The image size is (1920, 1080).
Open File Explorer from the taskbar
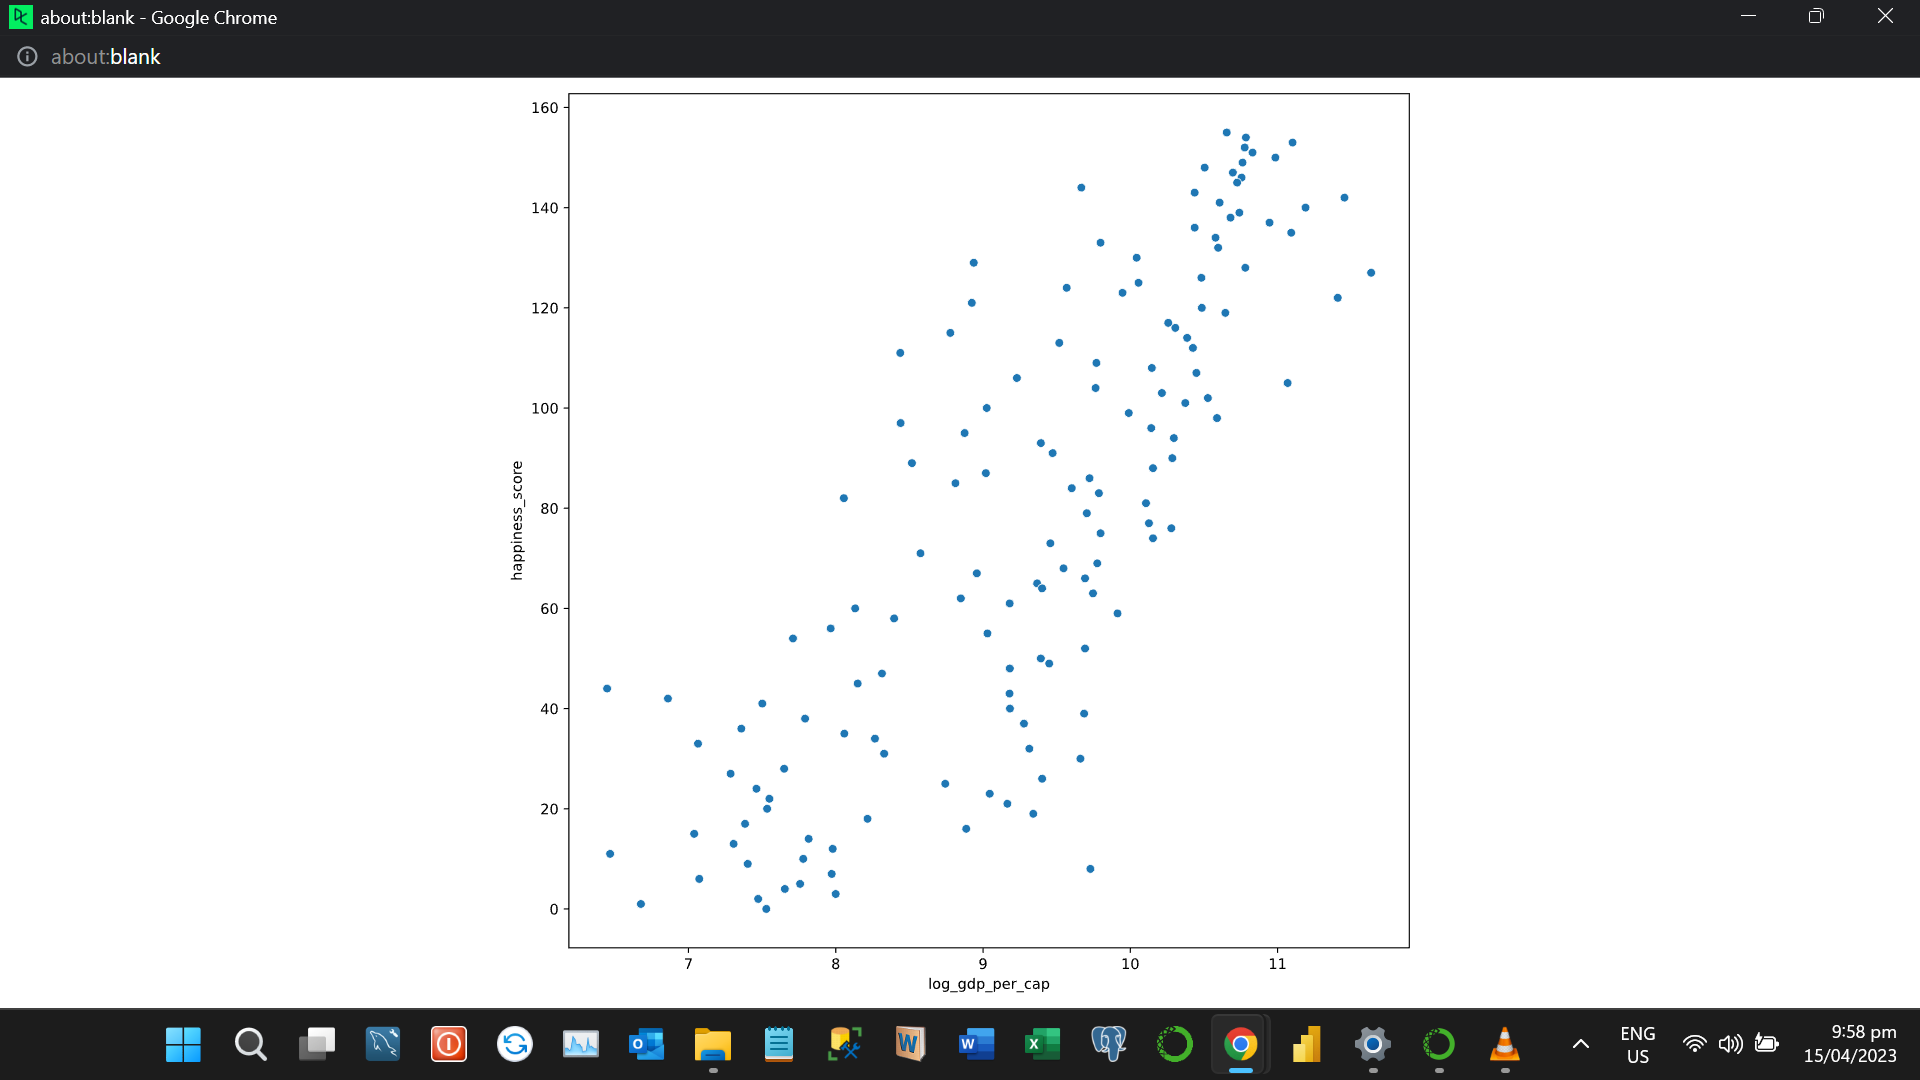pos(712,1044)
